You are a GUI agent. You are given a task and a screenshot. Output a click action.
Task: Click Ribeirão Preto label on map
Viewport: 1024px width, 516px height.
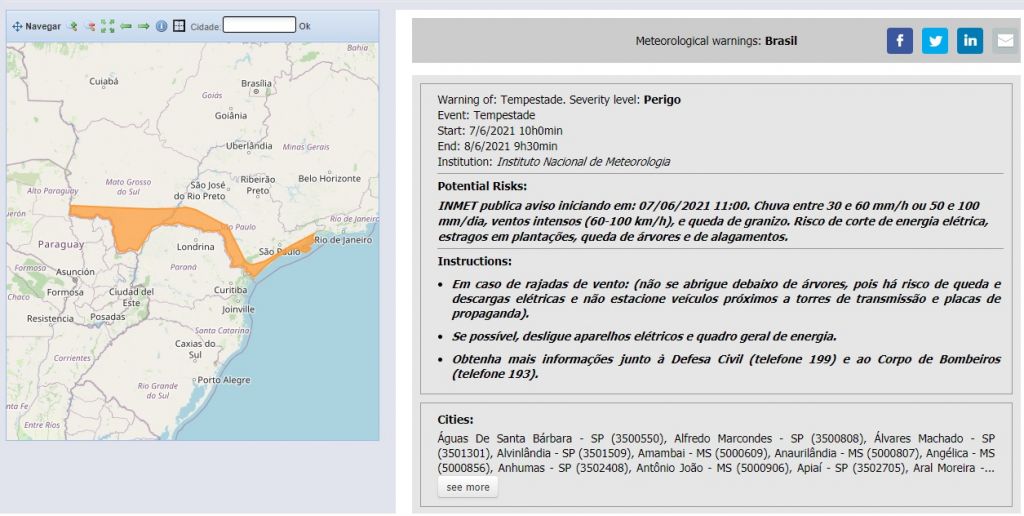point(258,185)
